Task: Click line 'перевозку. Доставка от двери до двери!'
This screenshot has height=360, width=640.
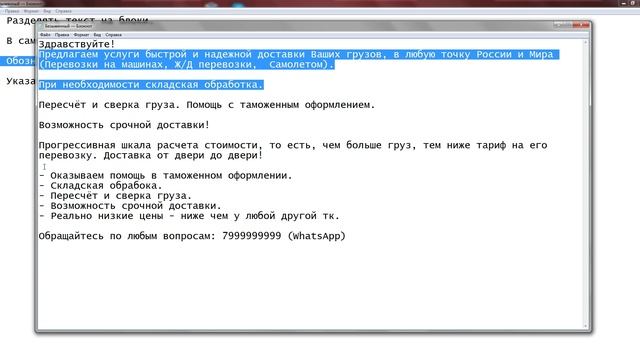Action: [151, 156]
